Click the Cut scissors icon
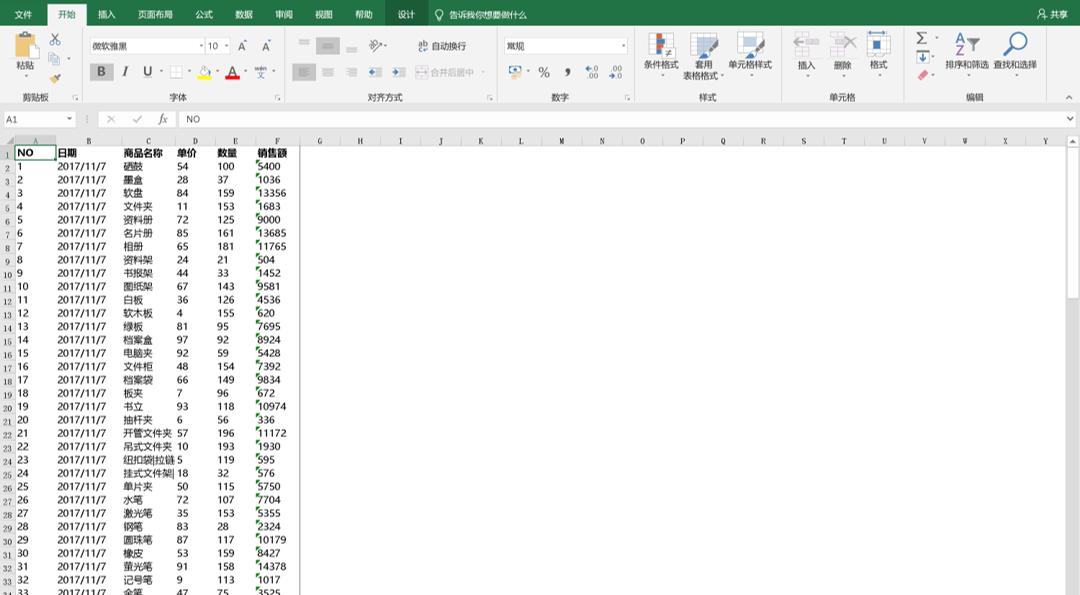 pyautogui.click(x=55, y=39)
